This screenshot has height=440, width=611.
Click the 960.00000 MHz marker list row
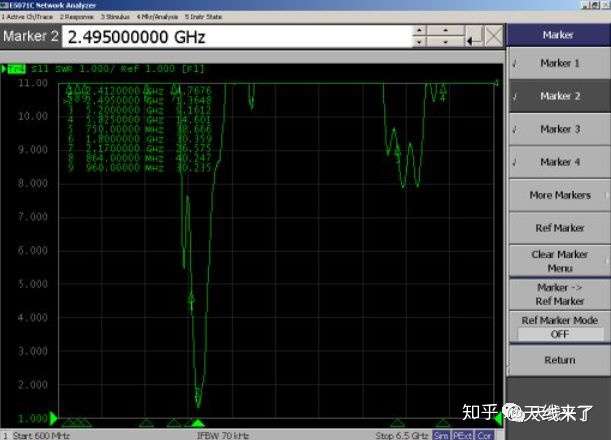(139, 168)
